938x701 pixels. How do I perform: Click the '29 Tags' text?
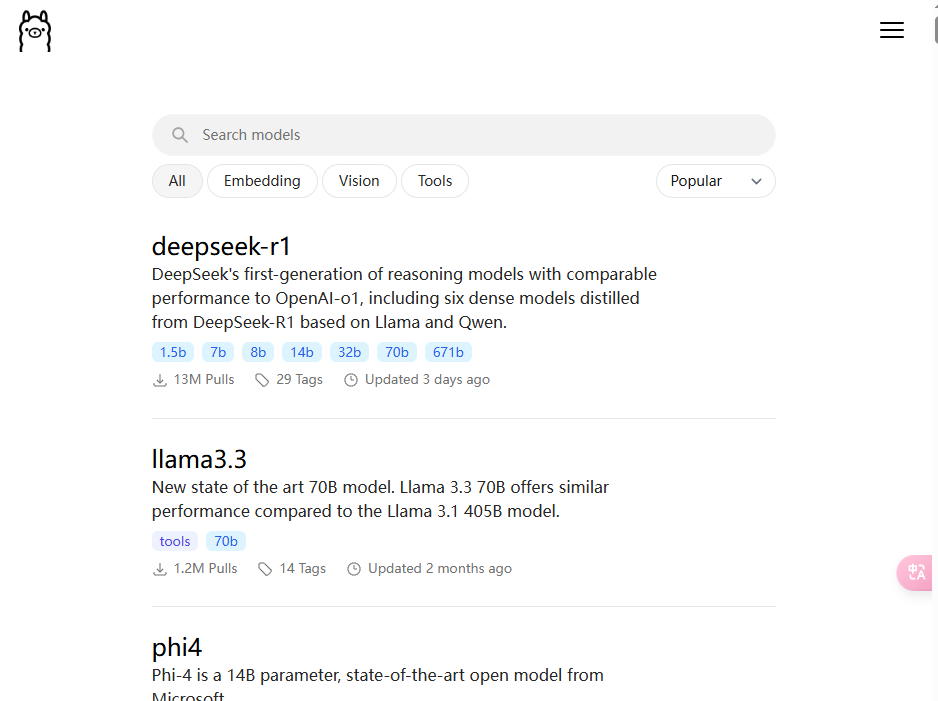pos(299,380)
